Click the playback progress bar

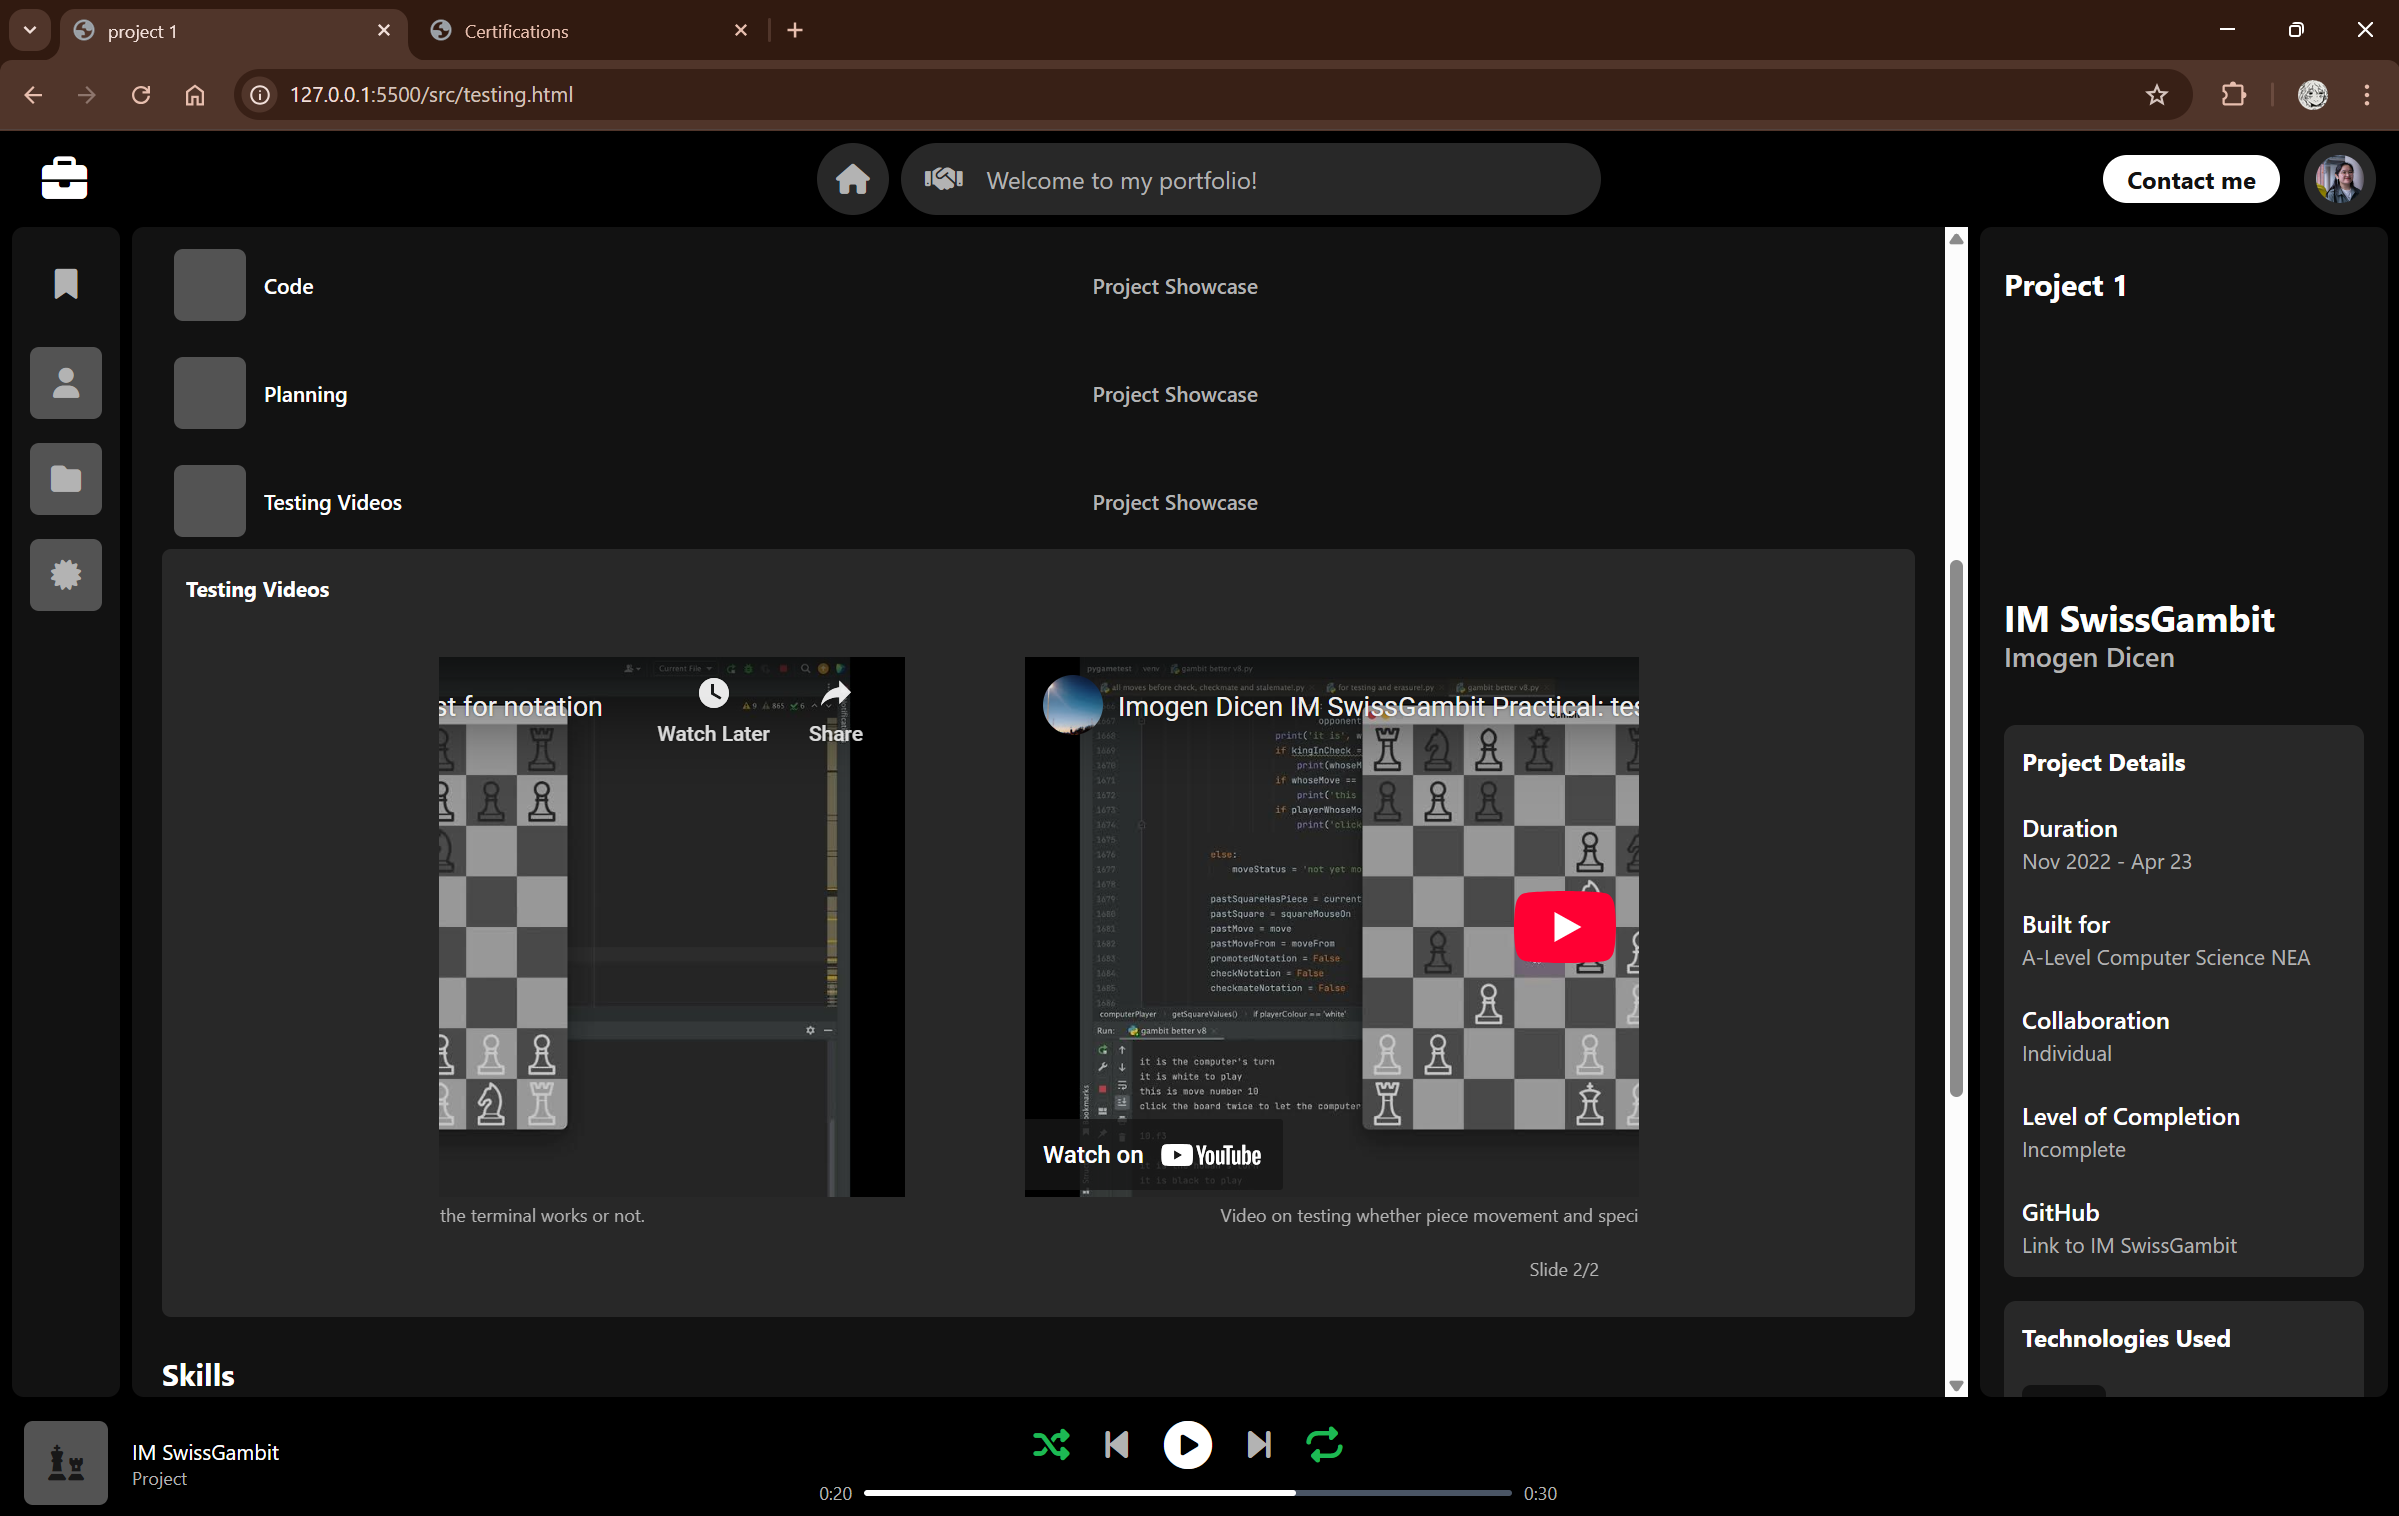point(1186,1493)
